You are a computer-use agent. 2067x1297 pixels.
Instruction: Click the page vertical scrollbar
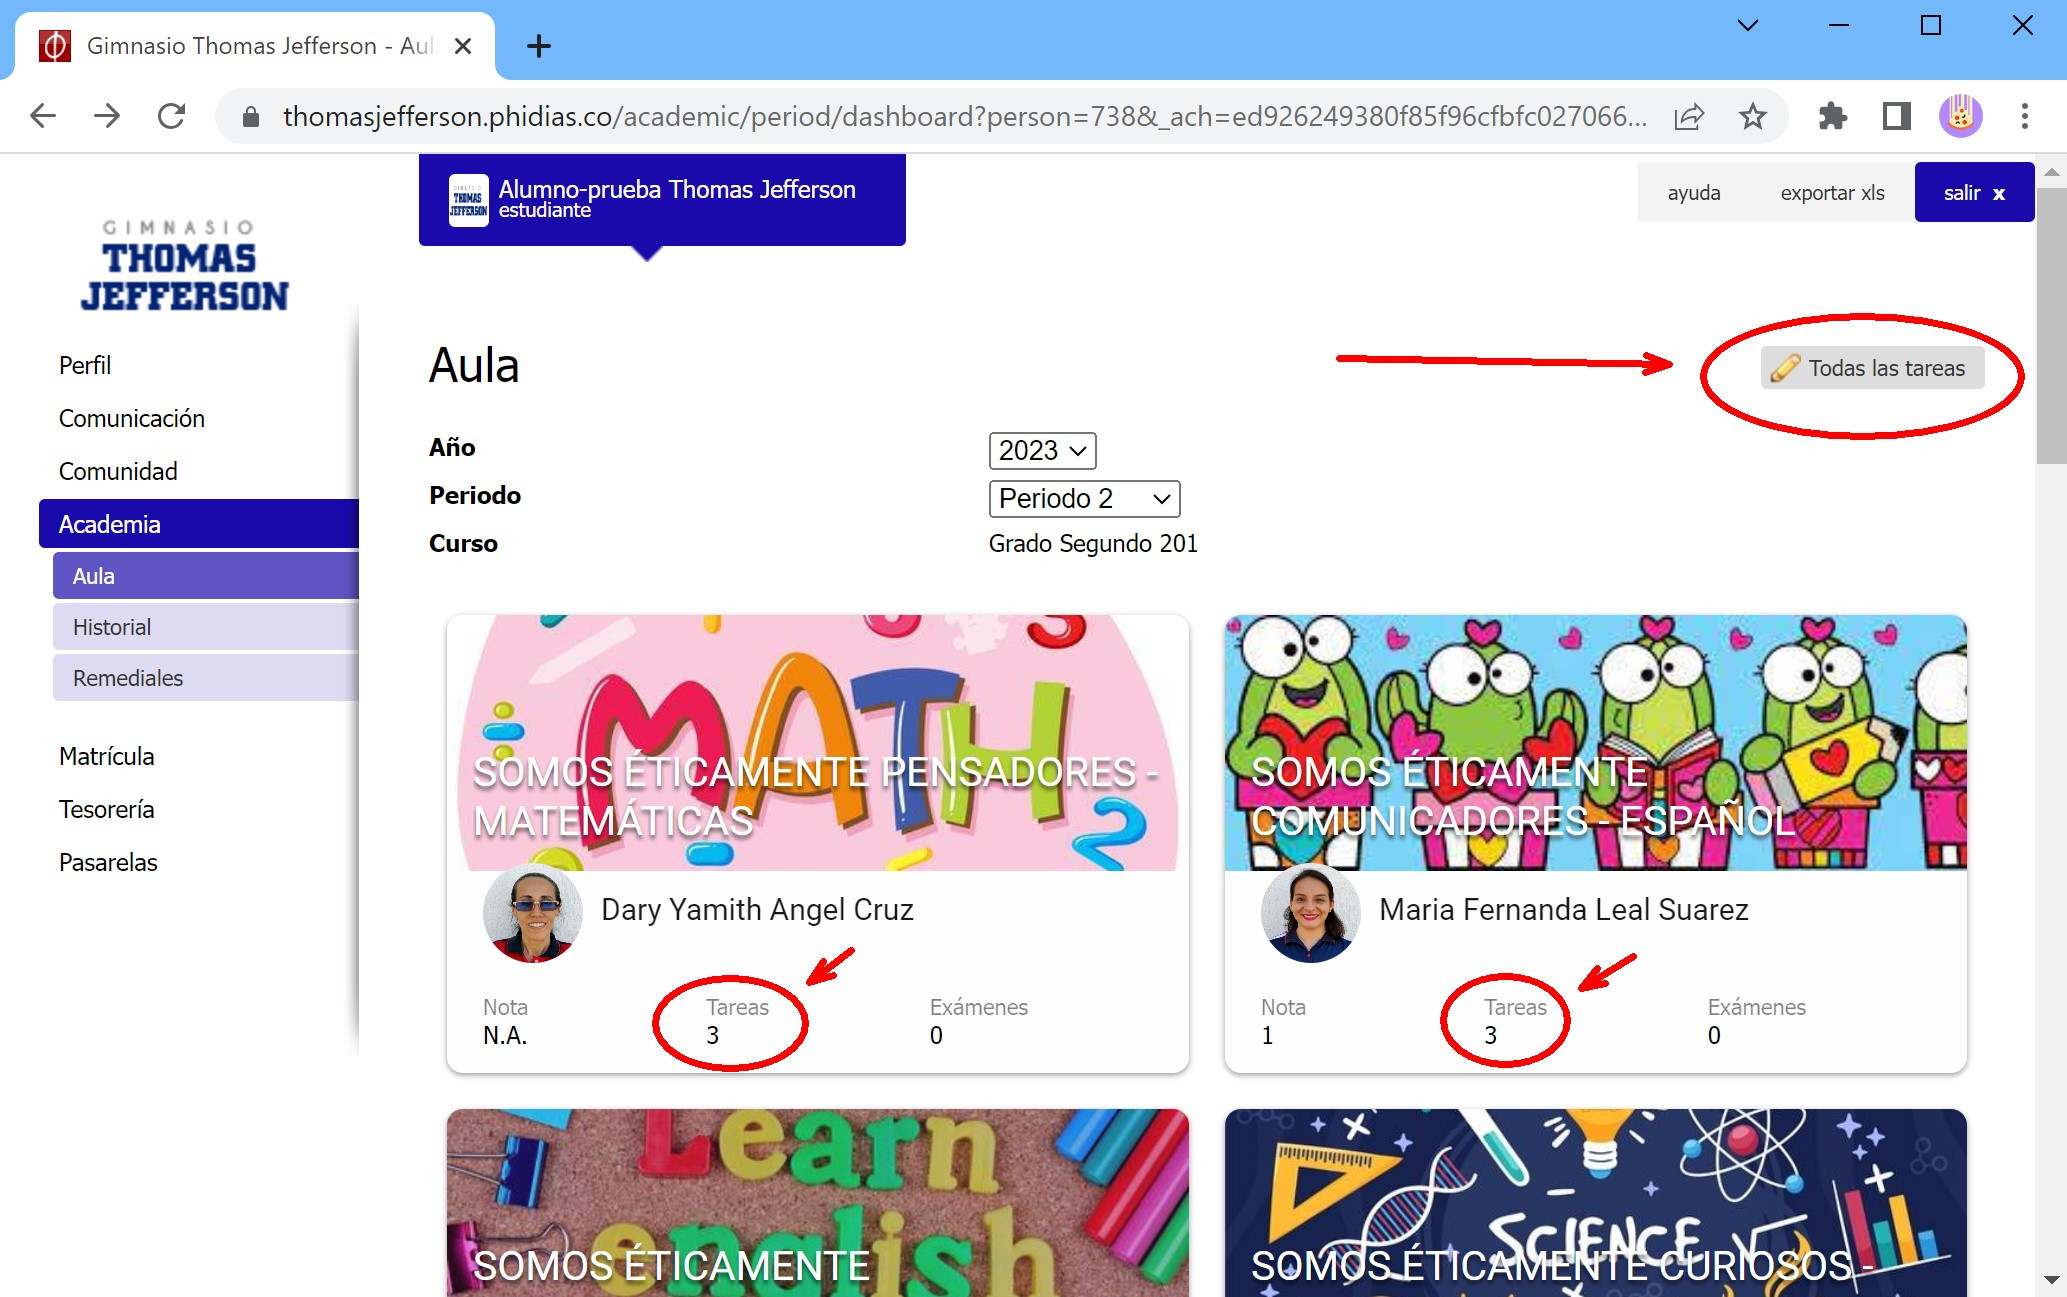[x=2051, y=324]
